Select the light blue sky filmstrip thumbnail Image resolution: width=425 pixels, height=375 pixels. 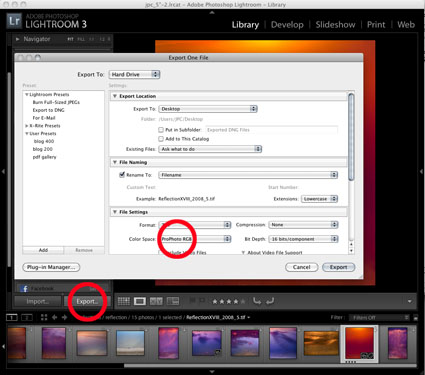(130, 343)
